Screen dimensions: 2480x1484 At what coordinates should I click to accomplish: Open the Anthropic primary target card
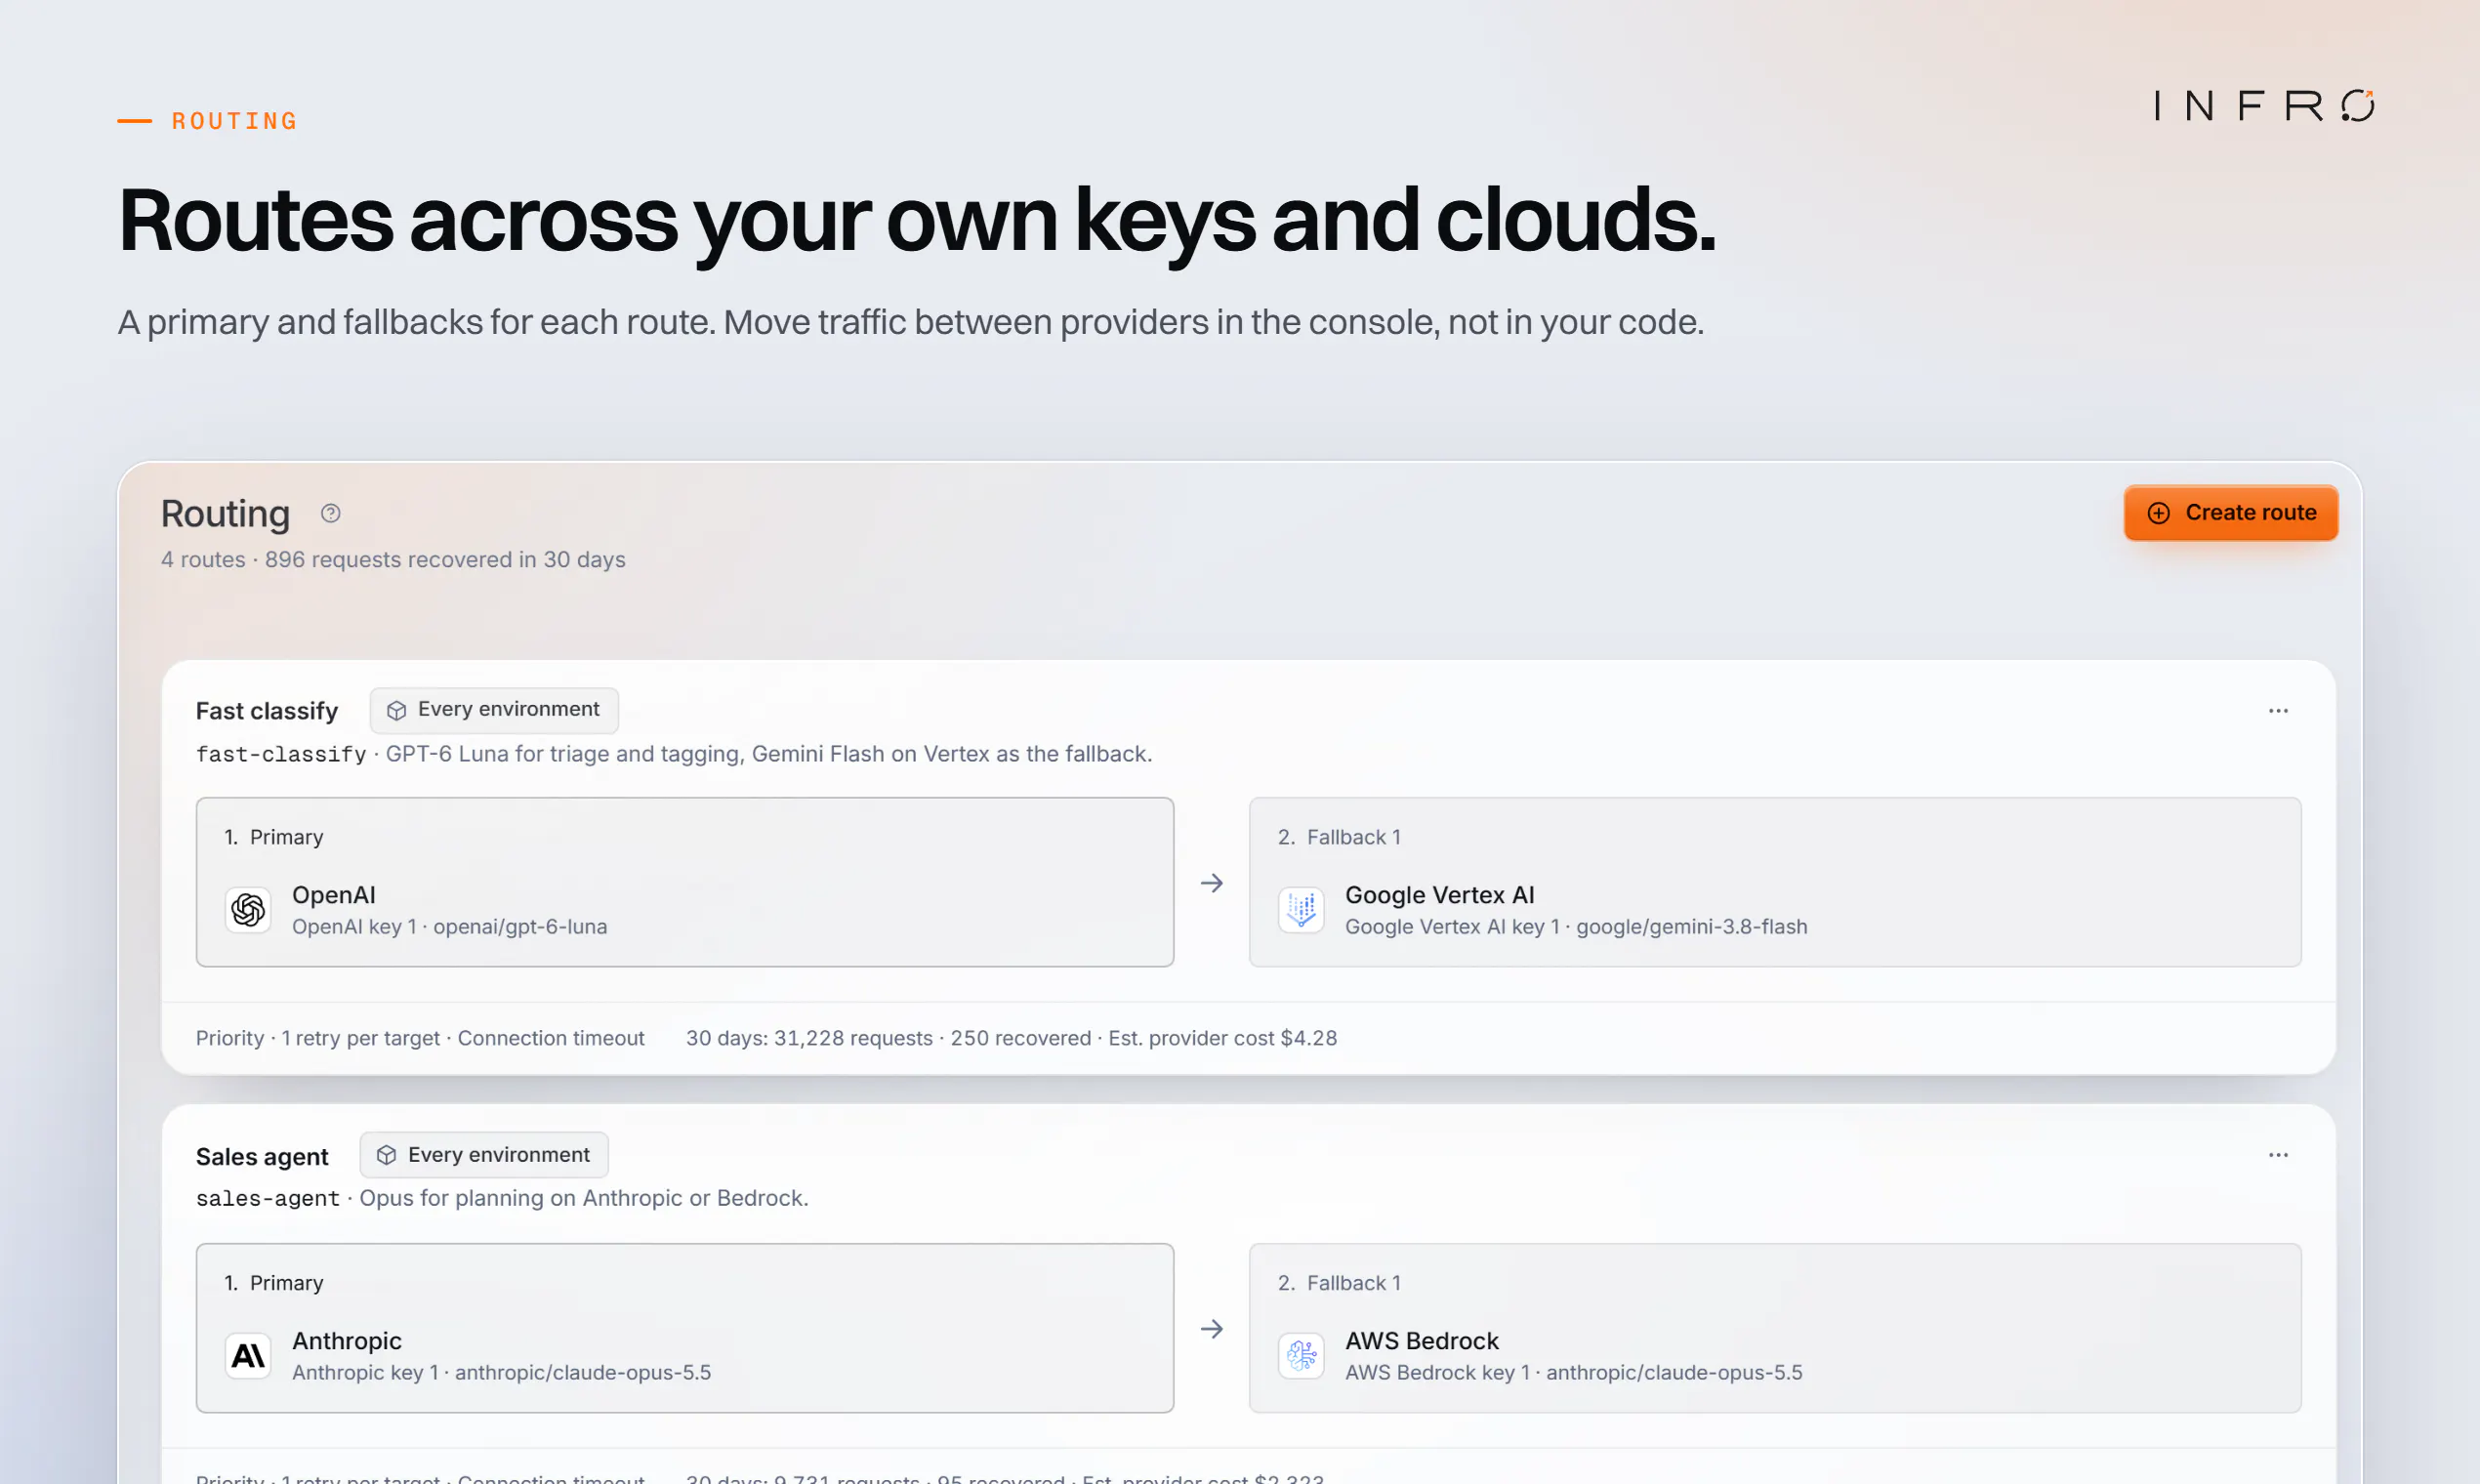[x=685, y=1328]
